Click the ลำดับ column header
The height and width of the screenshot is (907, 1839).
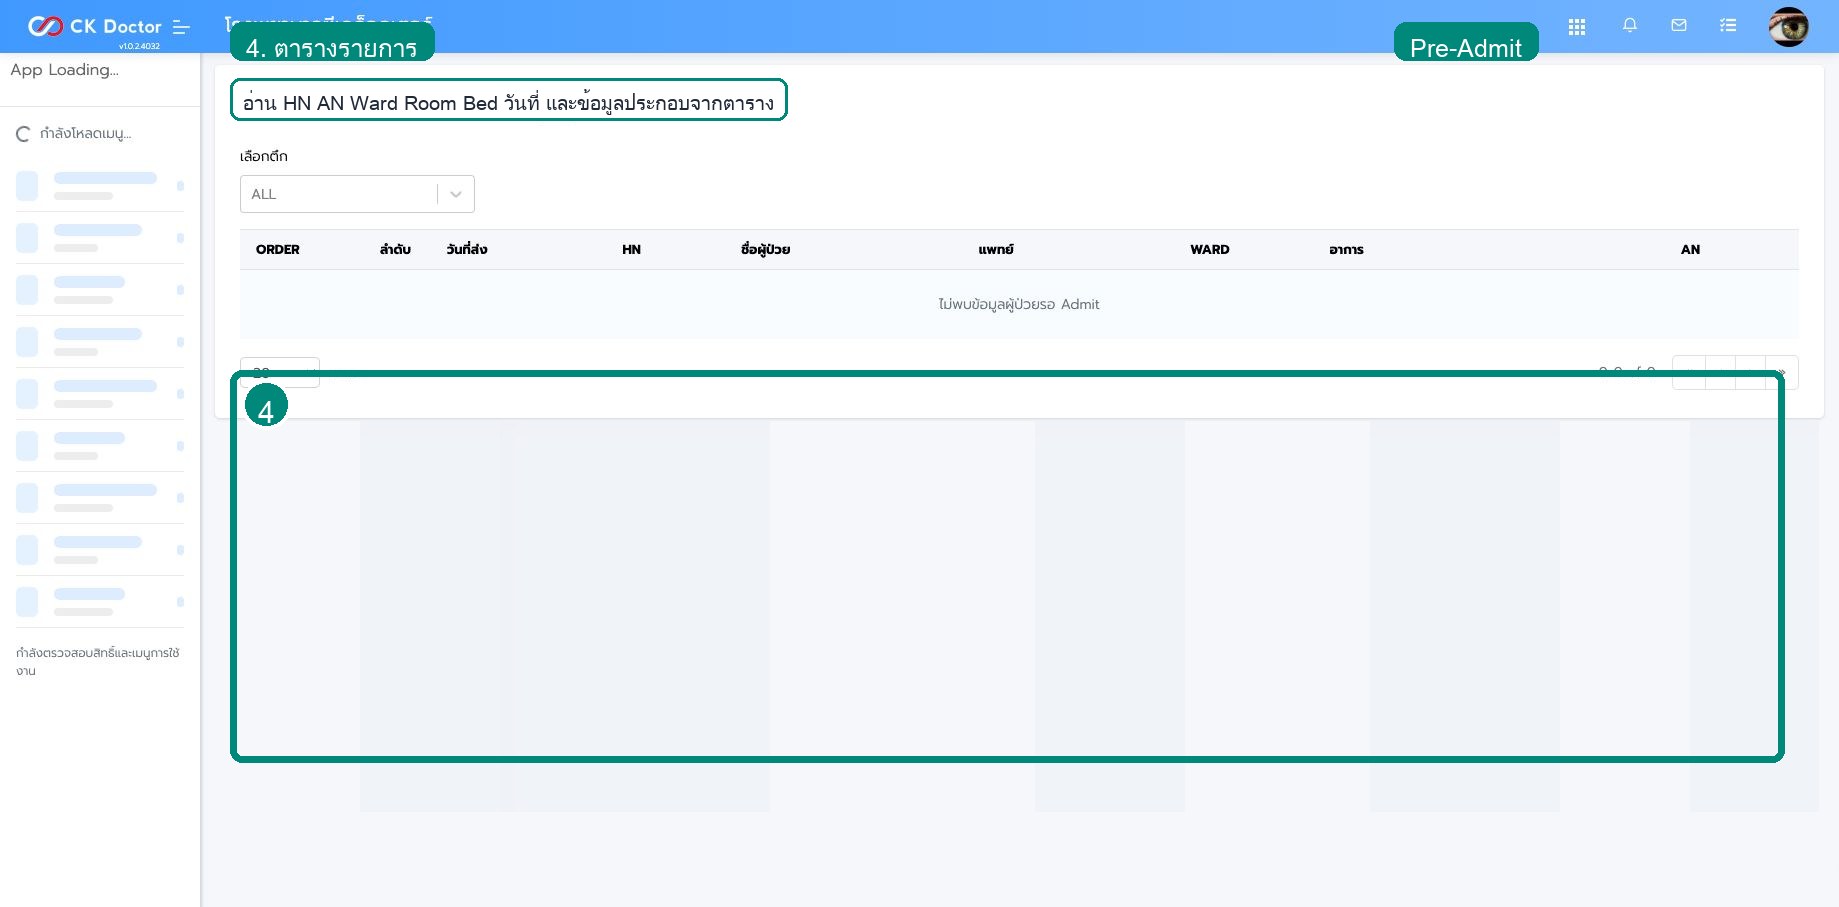395,249
